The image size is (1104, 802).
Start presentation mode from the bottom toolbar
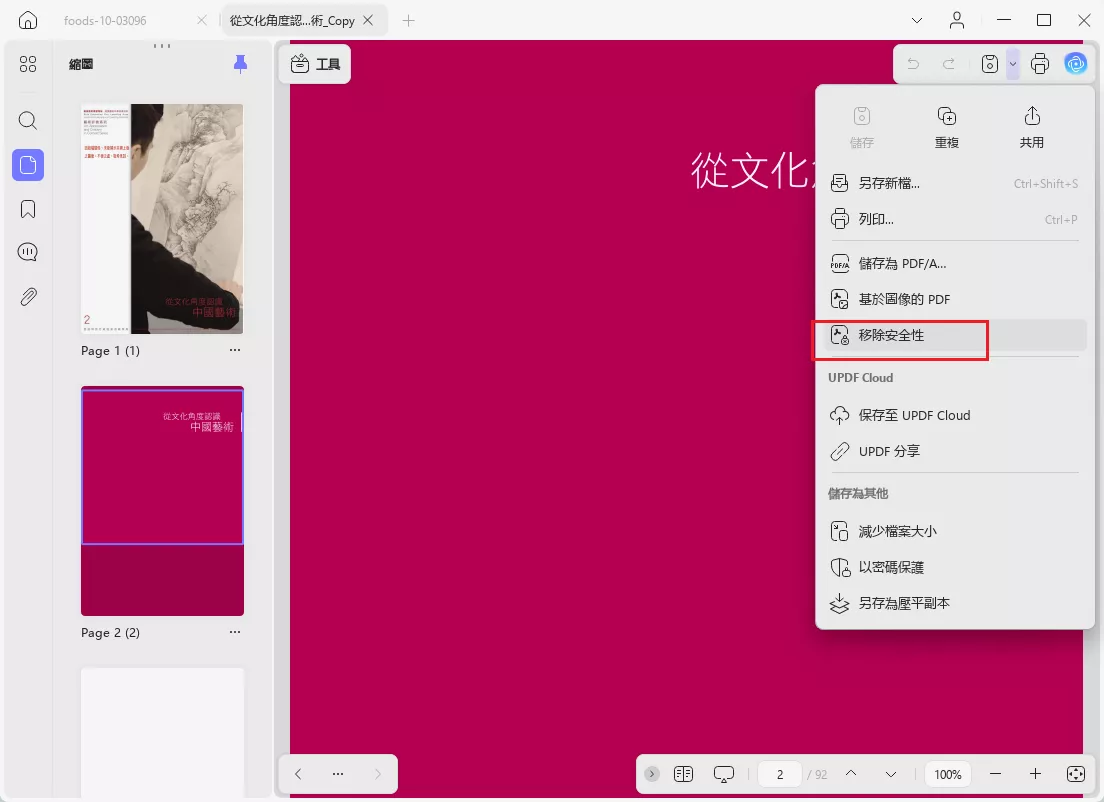[x=723, y=773]
